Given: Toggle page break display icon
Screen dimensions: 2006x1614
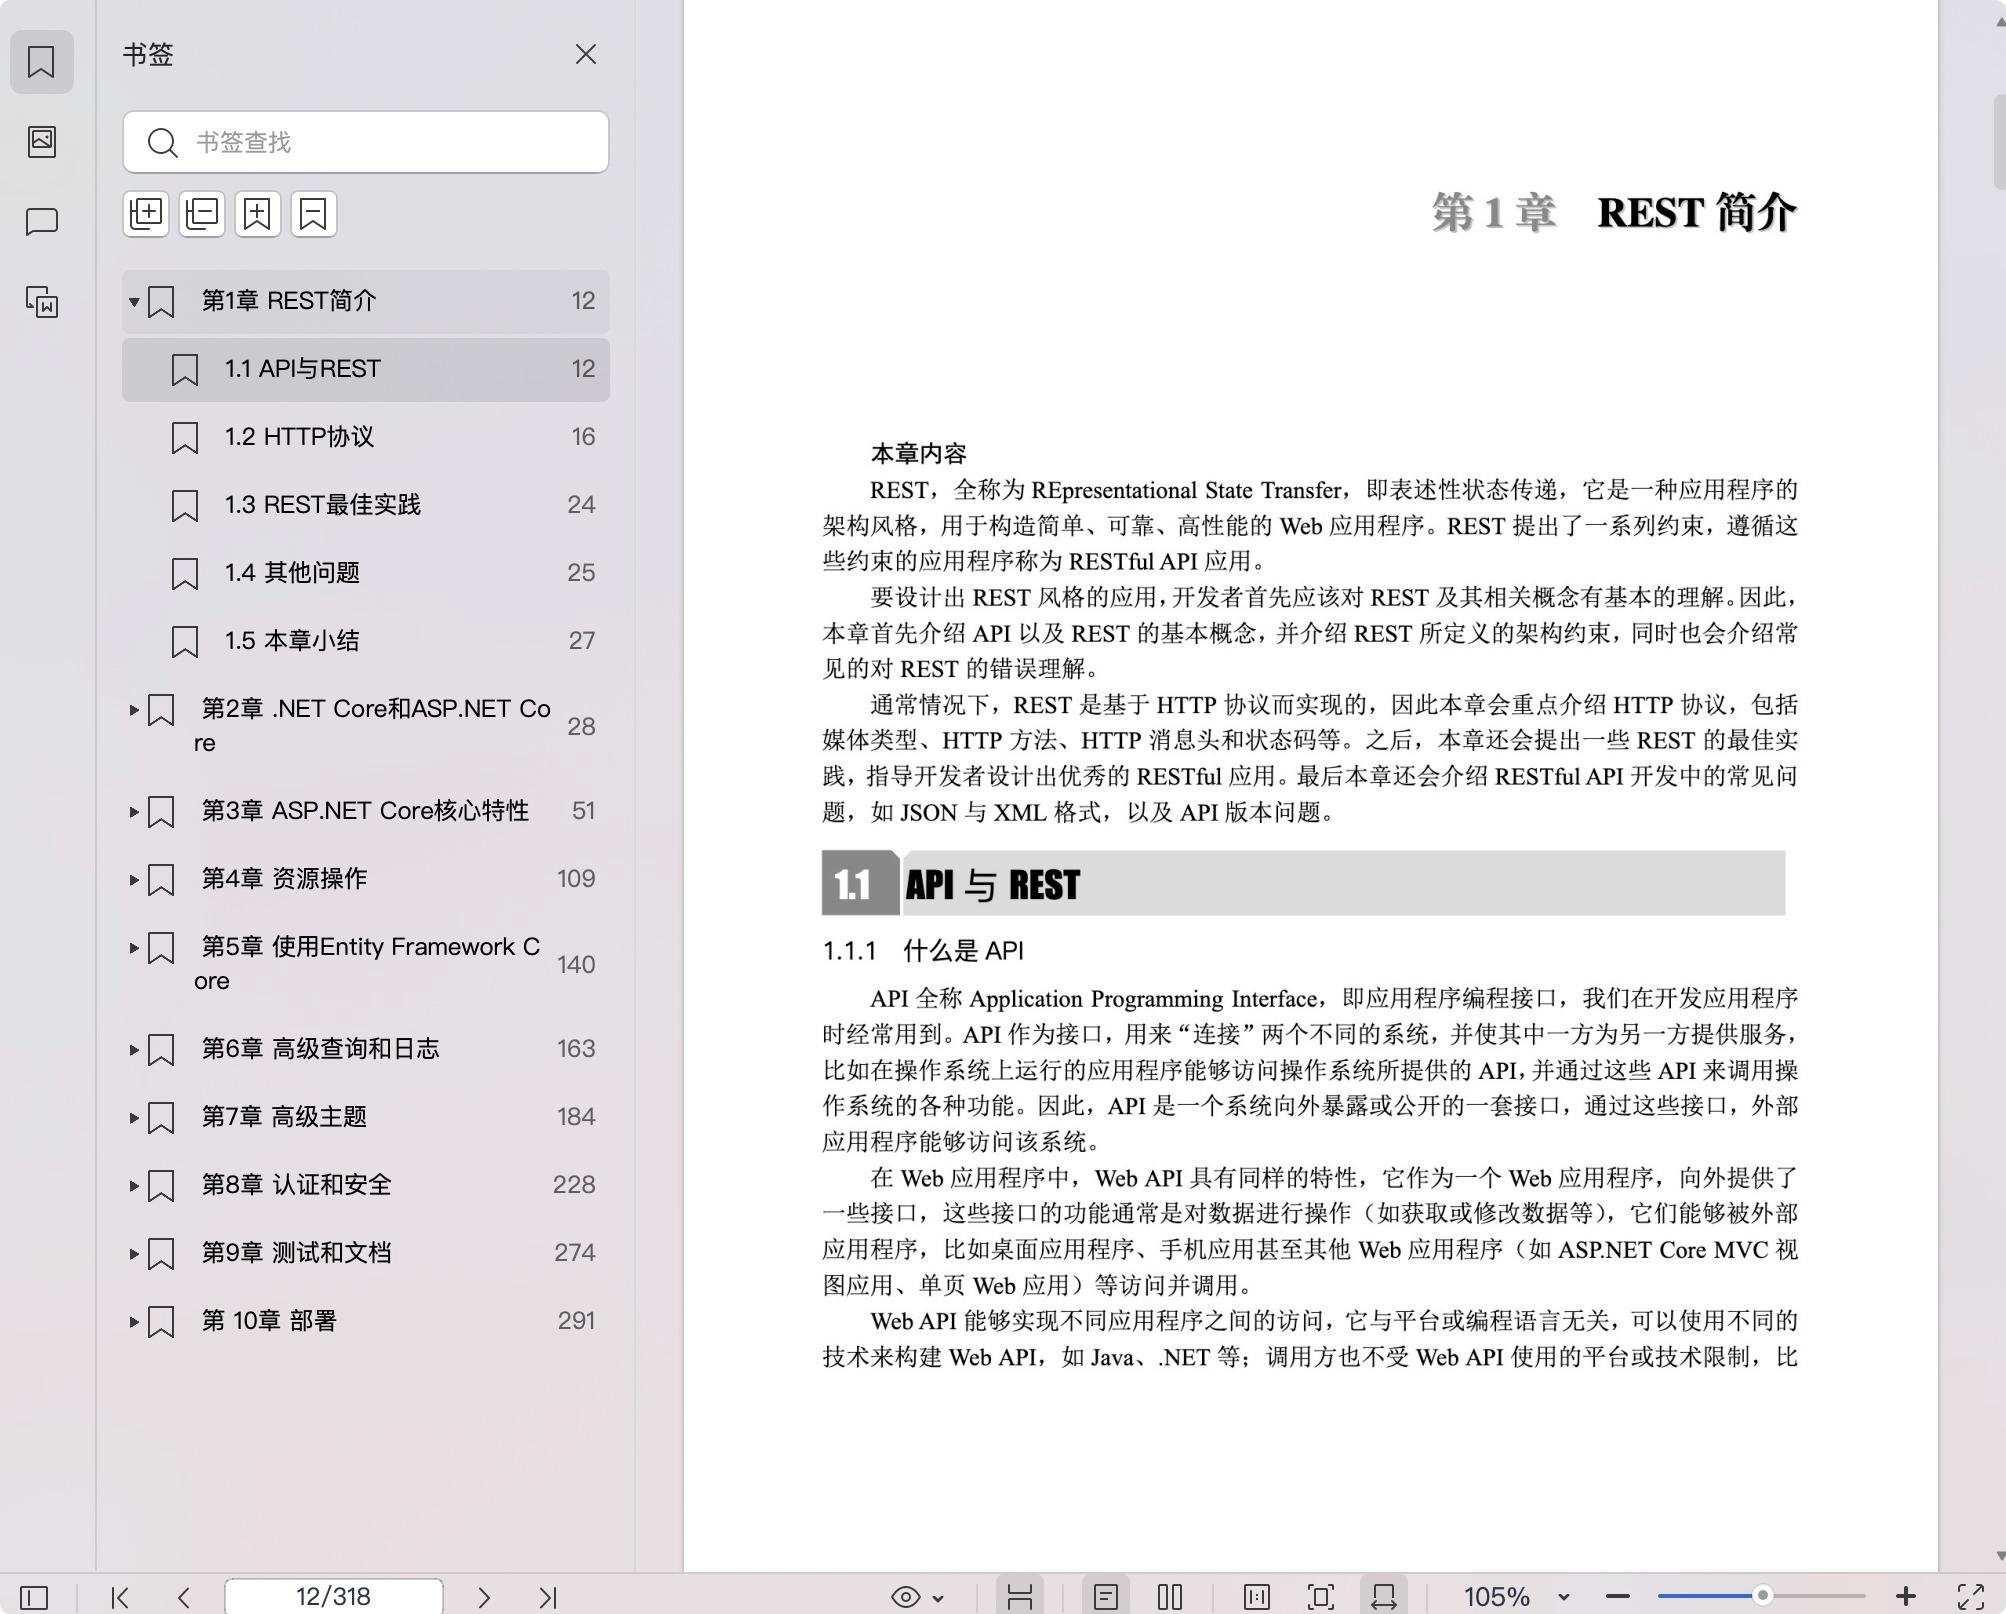Looking at the screenshot, I should 1020,1597.
